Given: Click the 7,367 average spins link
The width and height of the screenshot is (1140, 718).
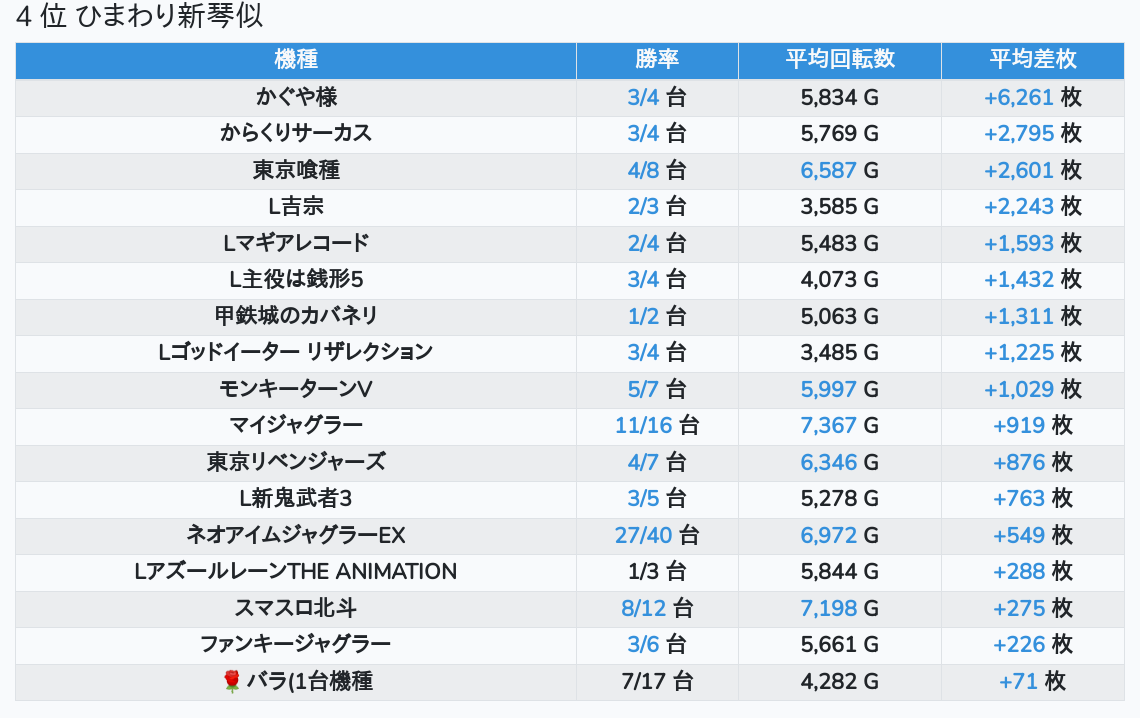Looking at the screenshot, I should pos(829,426).
